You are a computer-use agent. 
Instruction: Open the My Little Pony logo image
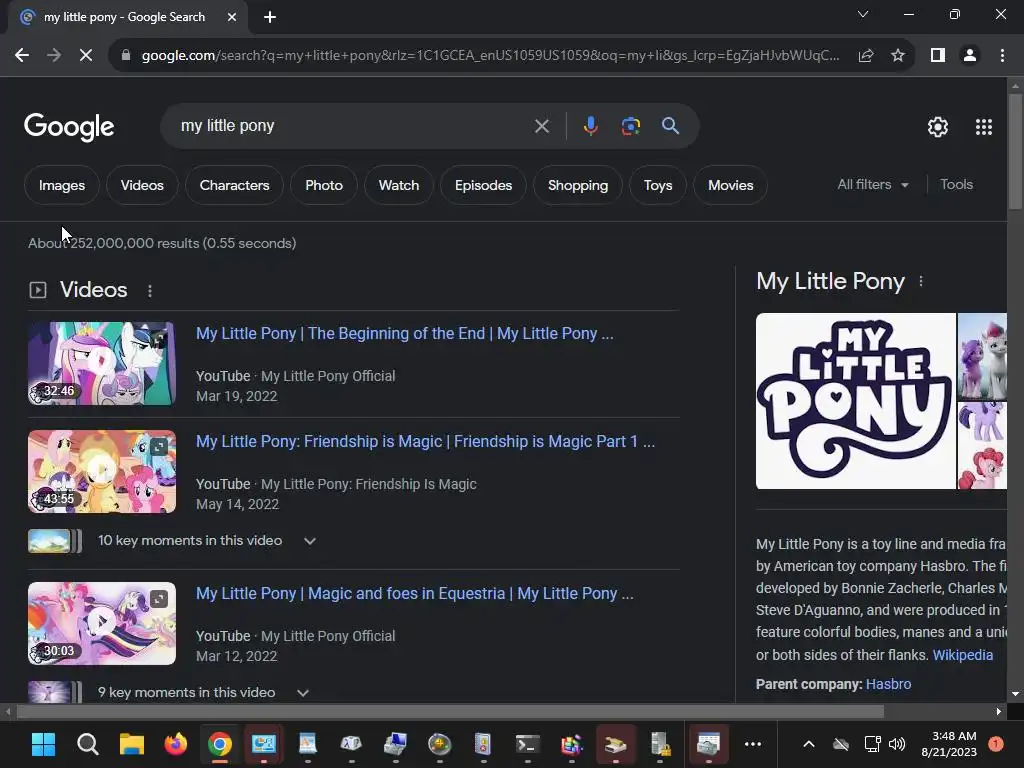856,401
